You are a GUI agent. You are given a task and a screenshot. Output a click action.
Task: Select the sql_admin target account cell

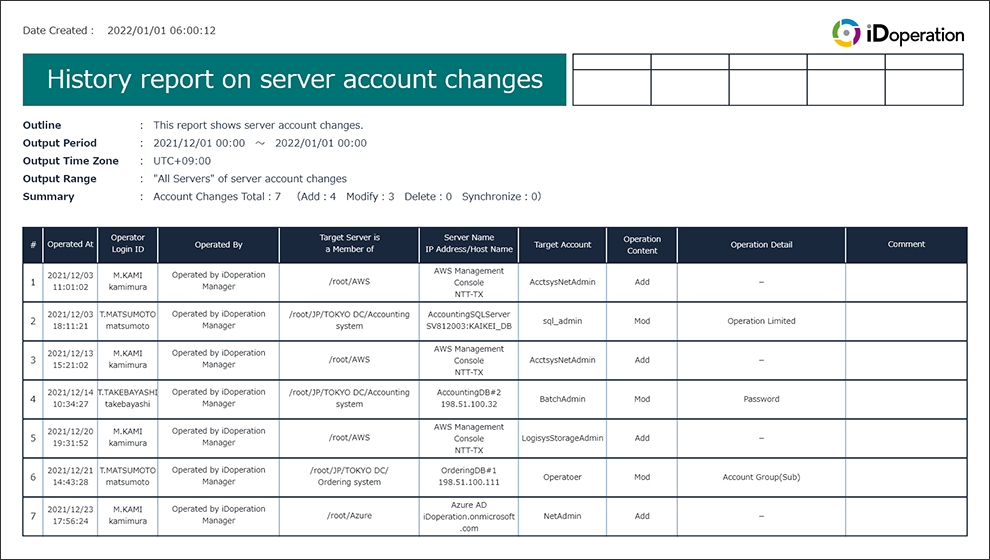[562, 321]
